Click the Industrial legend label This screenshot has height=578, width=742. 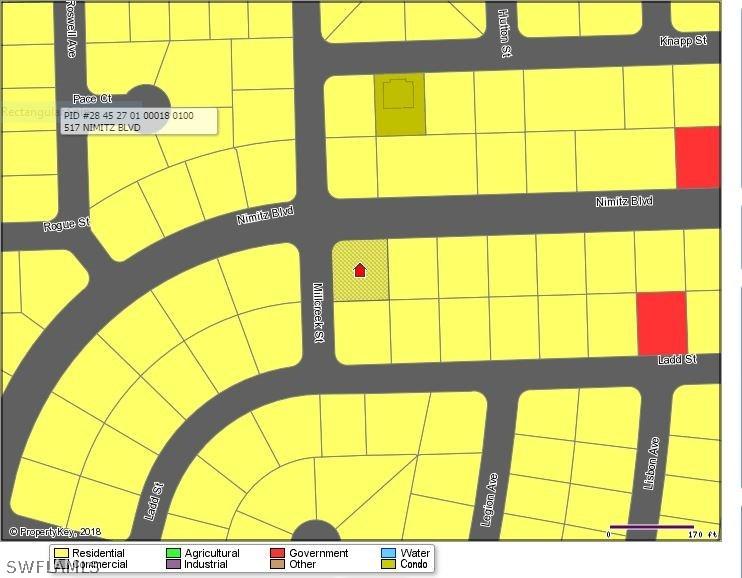coord(206,564)
